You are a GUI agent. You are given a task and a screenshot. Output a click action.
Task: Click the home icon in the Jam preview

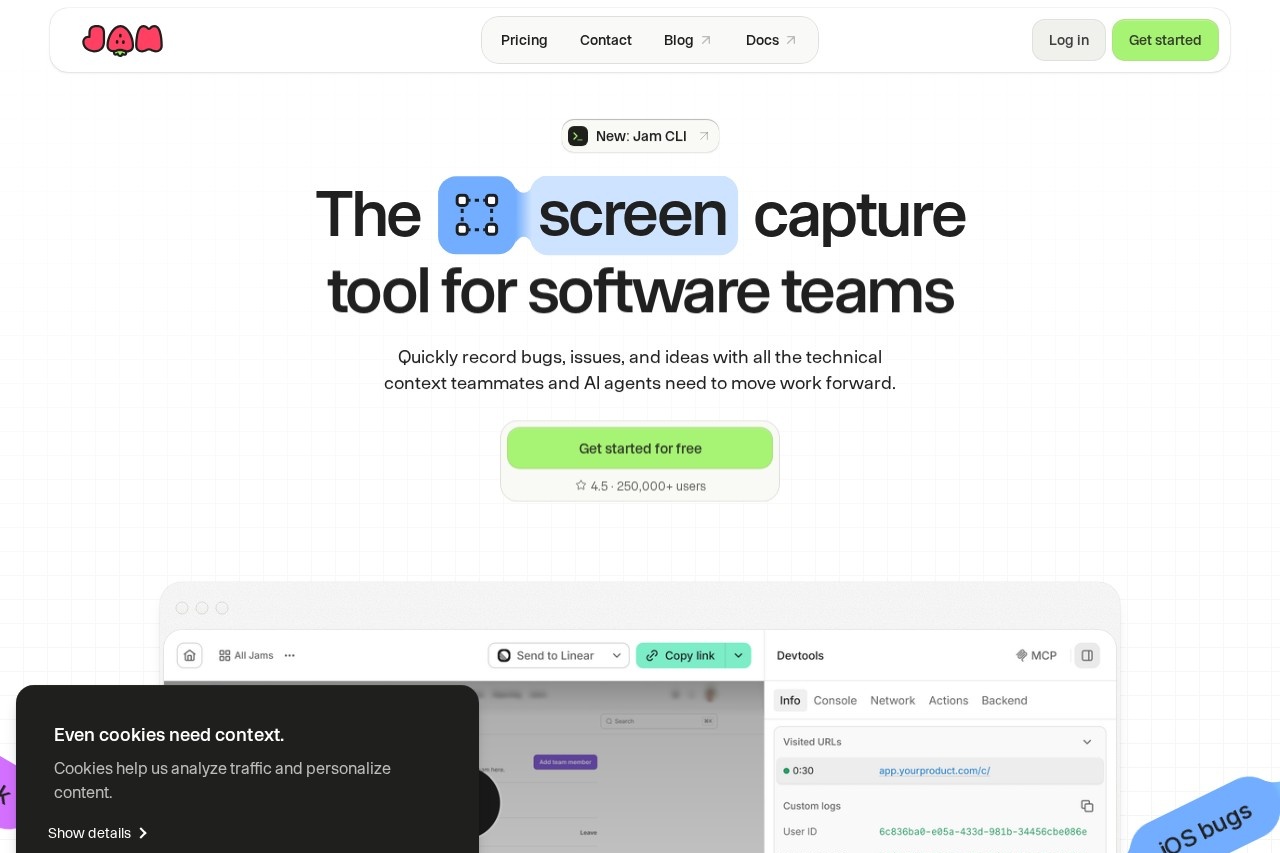coord(190,655)
